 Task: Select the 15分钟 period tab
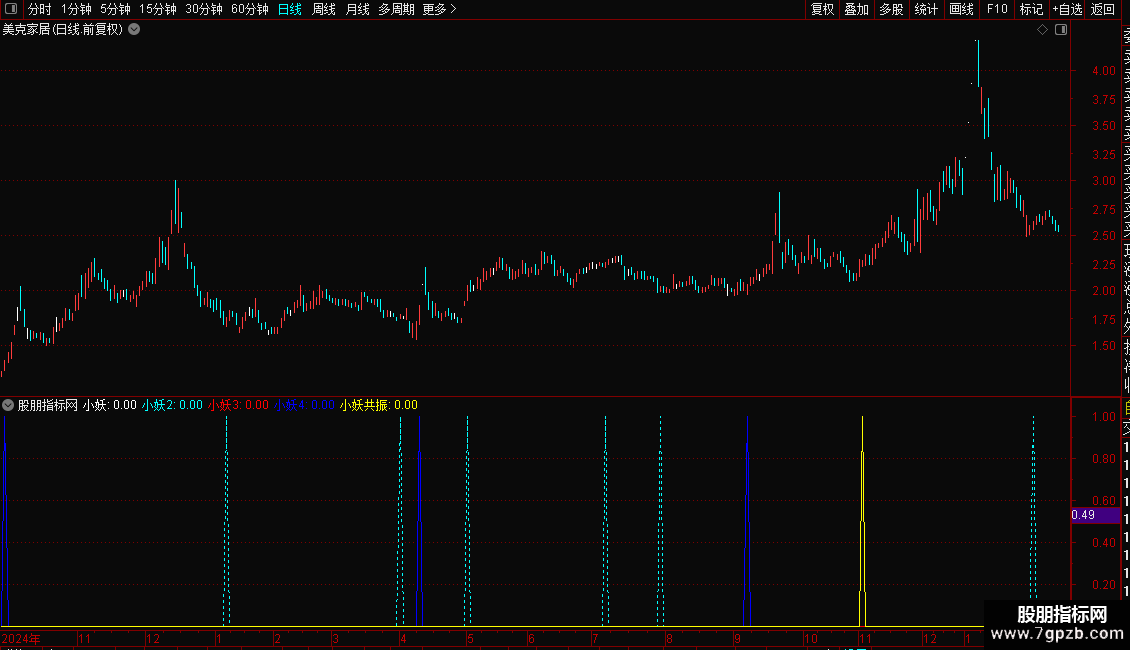pos(158,9)
